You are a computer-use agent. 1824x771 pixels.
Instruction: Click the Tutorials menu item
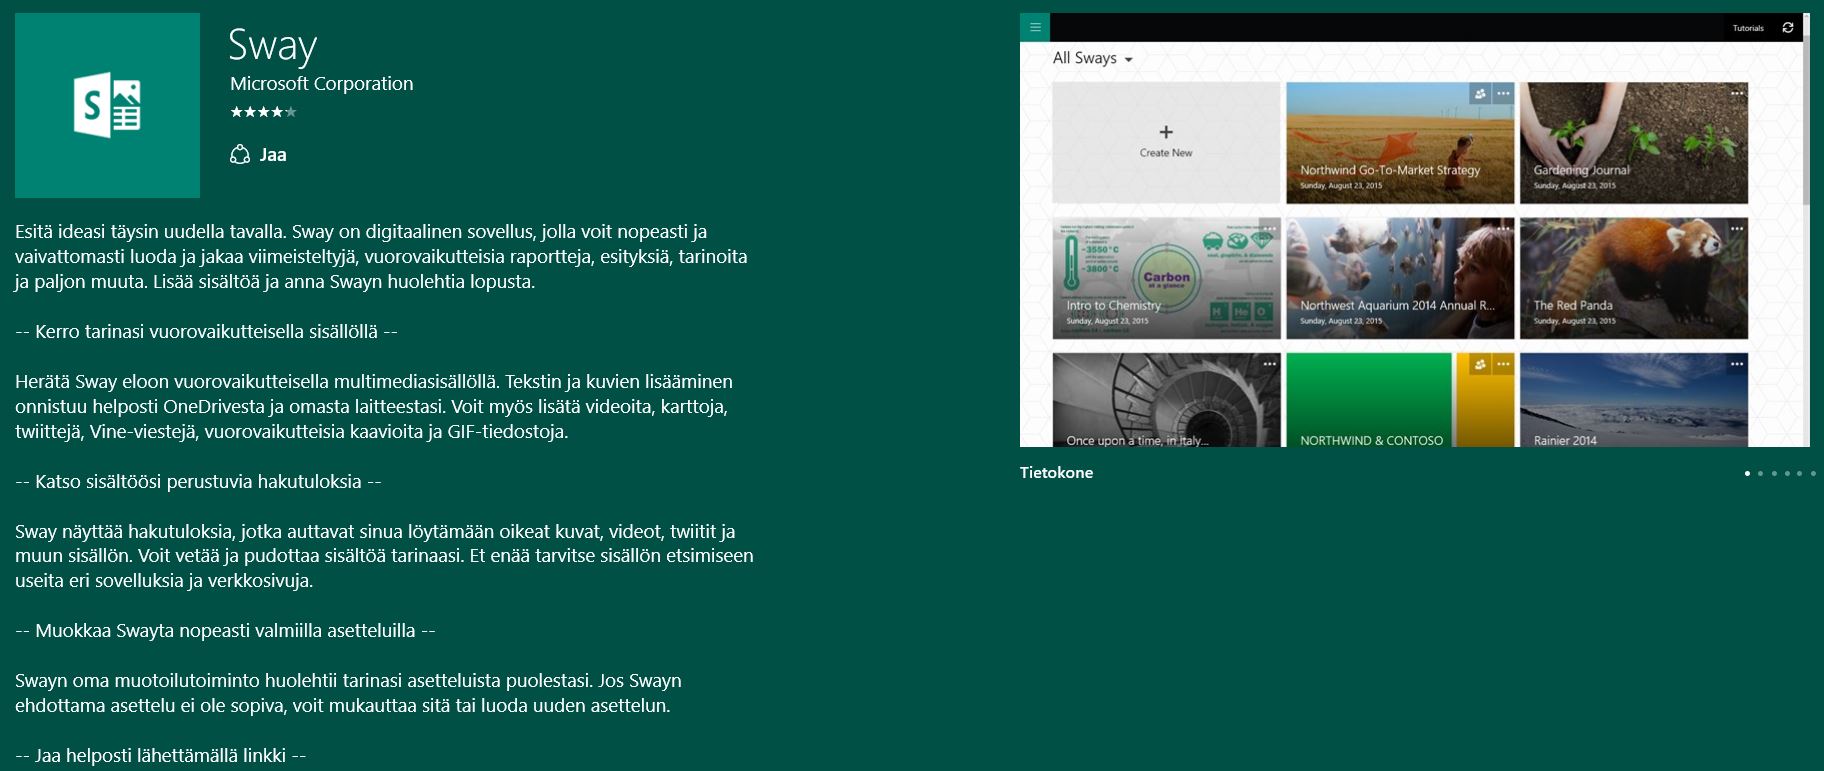(1748, 28)
